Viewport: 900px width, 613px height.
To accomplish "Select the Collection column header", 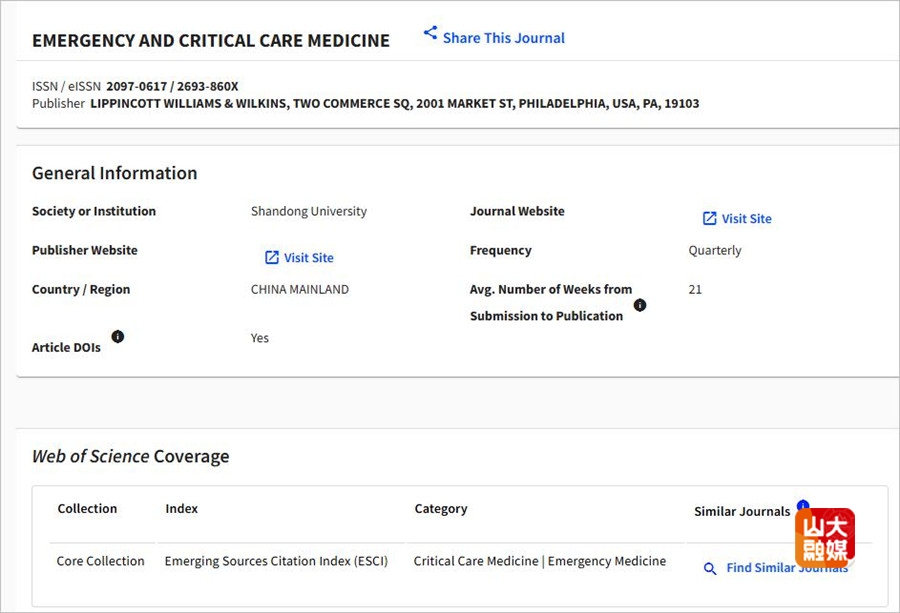I will point(87,509).
